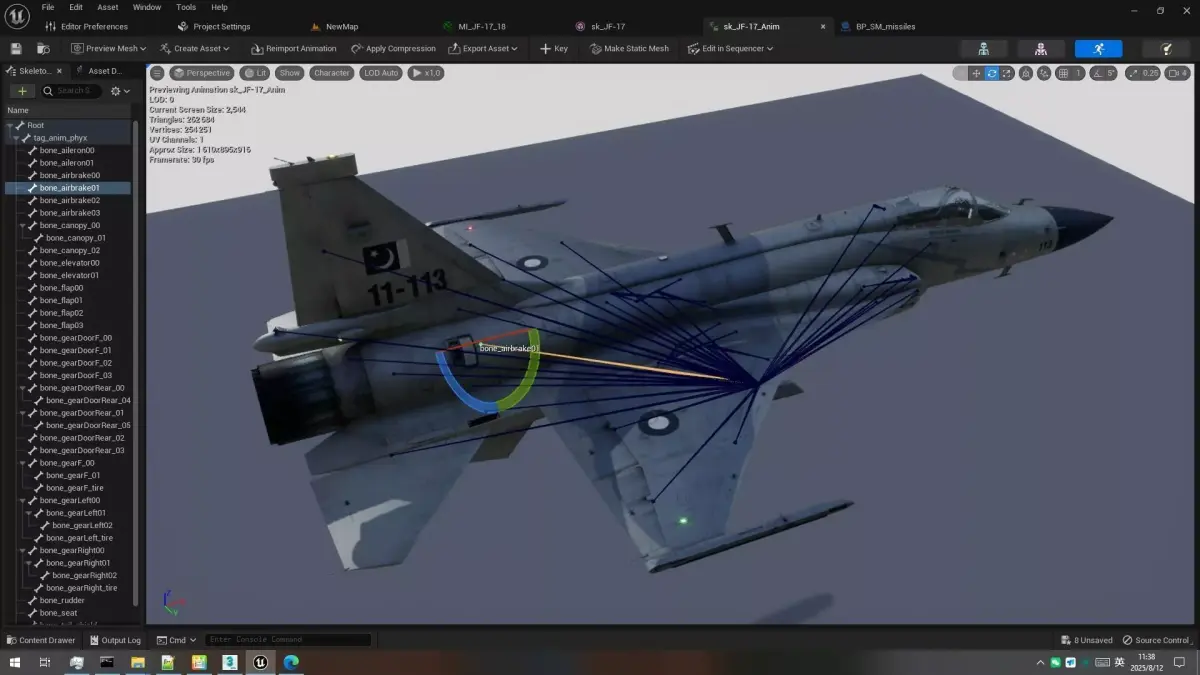Open Project Settings
Image resolution: width=1200 pixels, height=675 pixels.
point(214,26)
